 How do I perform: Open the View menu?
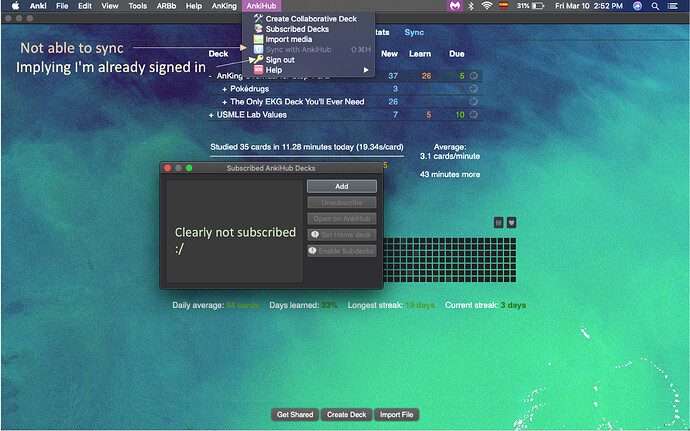[110, 6]
